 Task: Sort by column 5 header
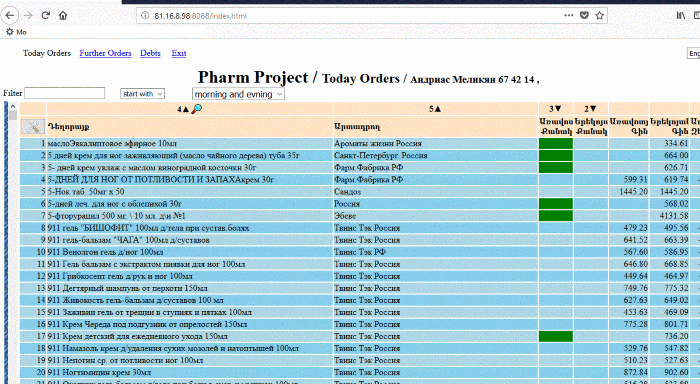[435, 109]
